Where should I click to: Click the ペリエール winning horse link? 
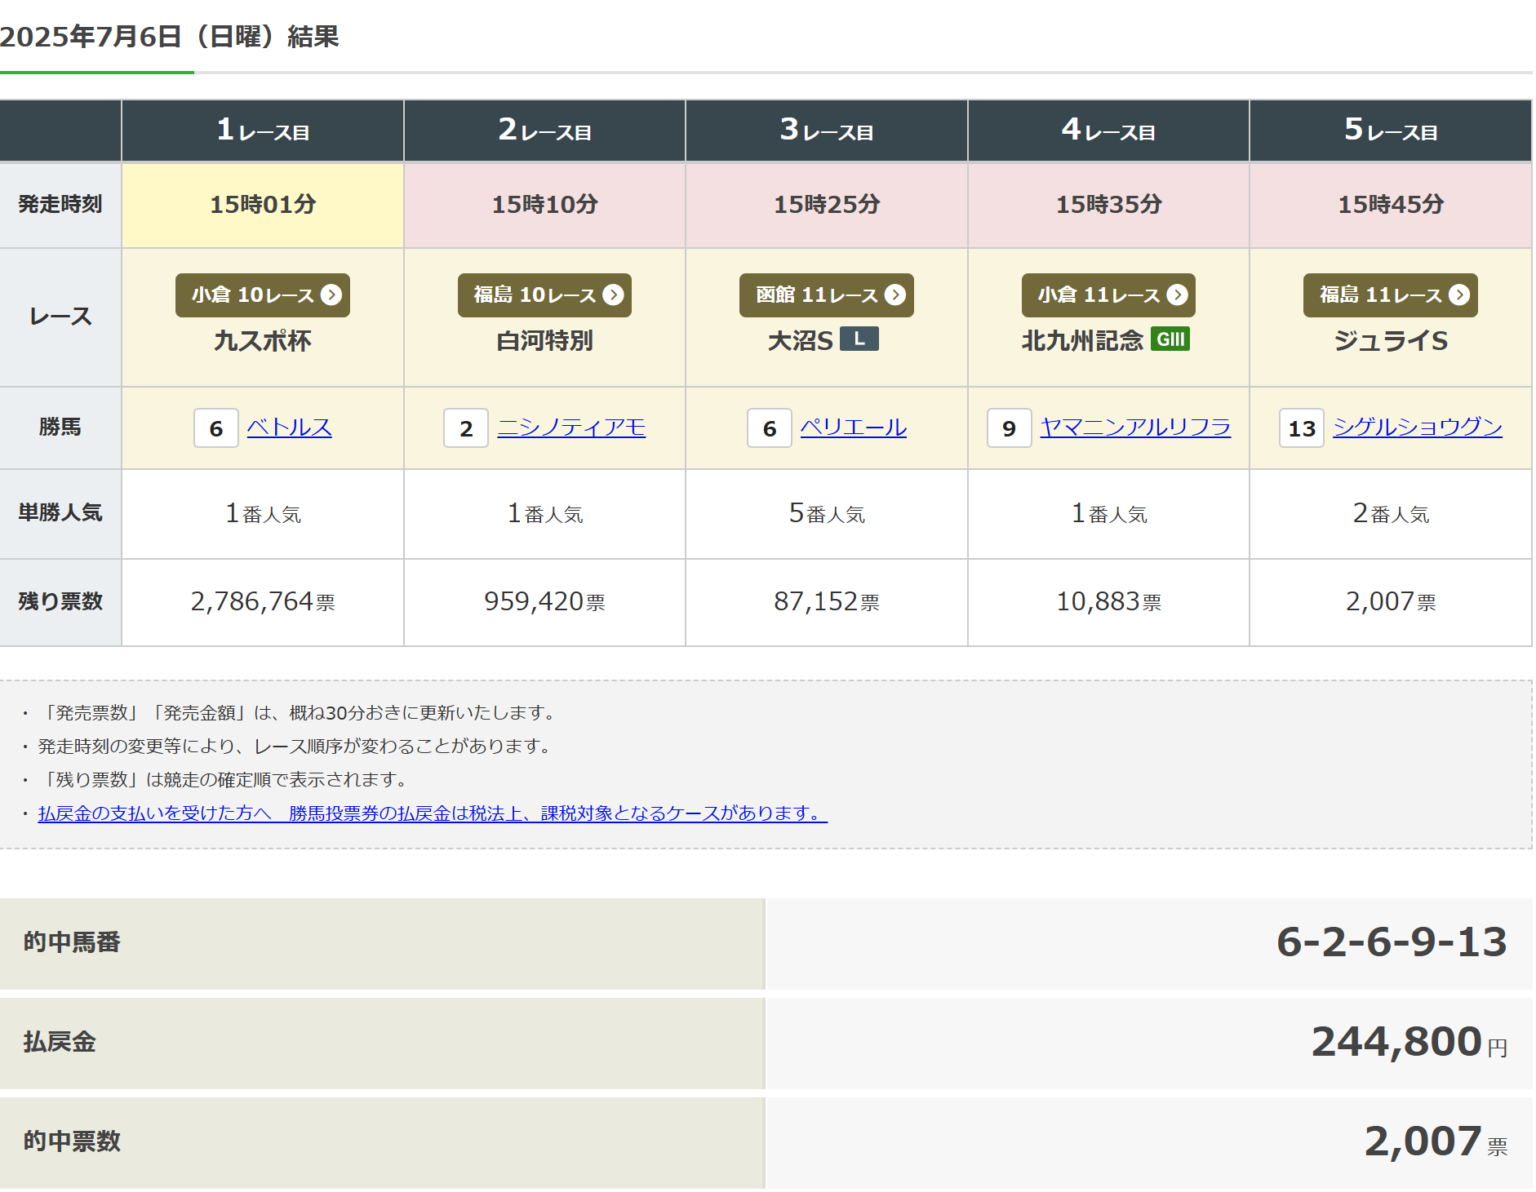[x=854, y=427]
